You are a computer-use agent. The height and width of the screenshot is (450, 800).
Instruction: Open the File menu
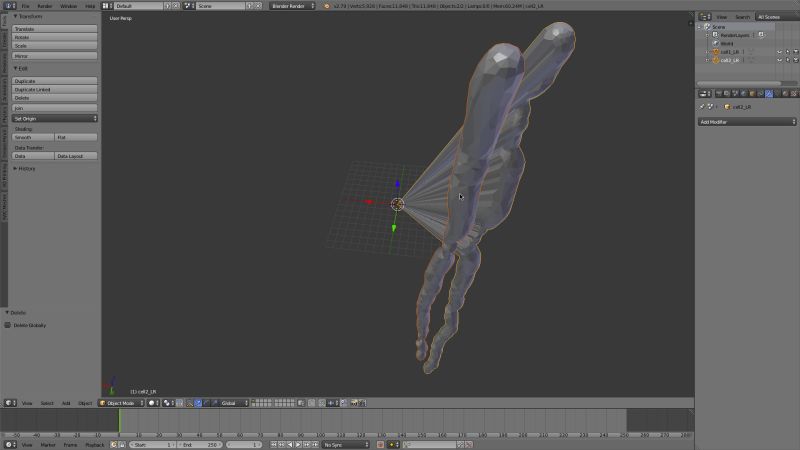25,6
